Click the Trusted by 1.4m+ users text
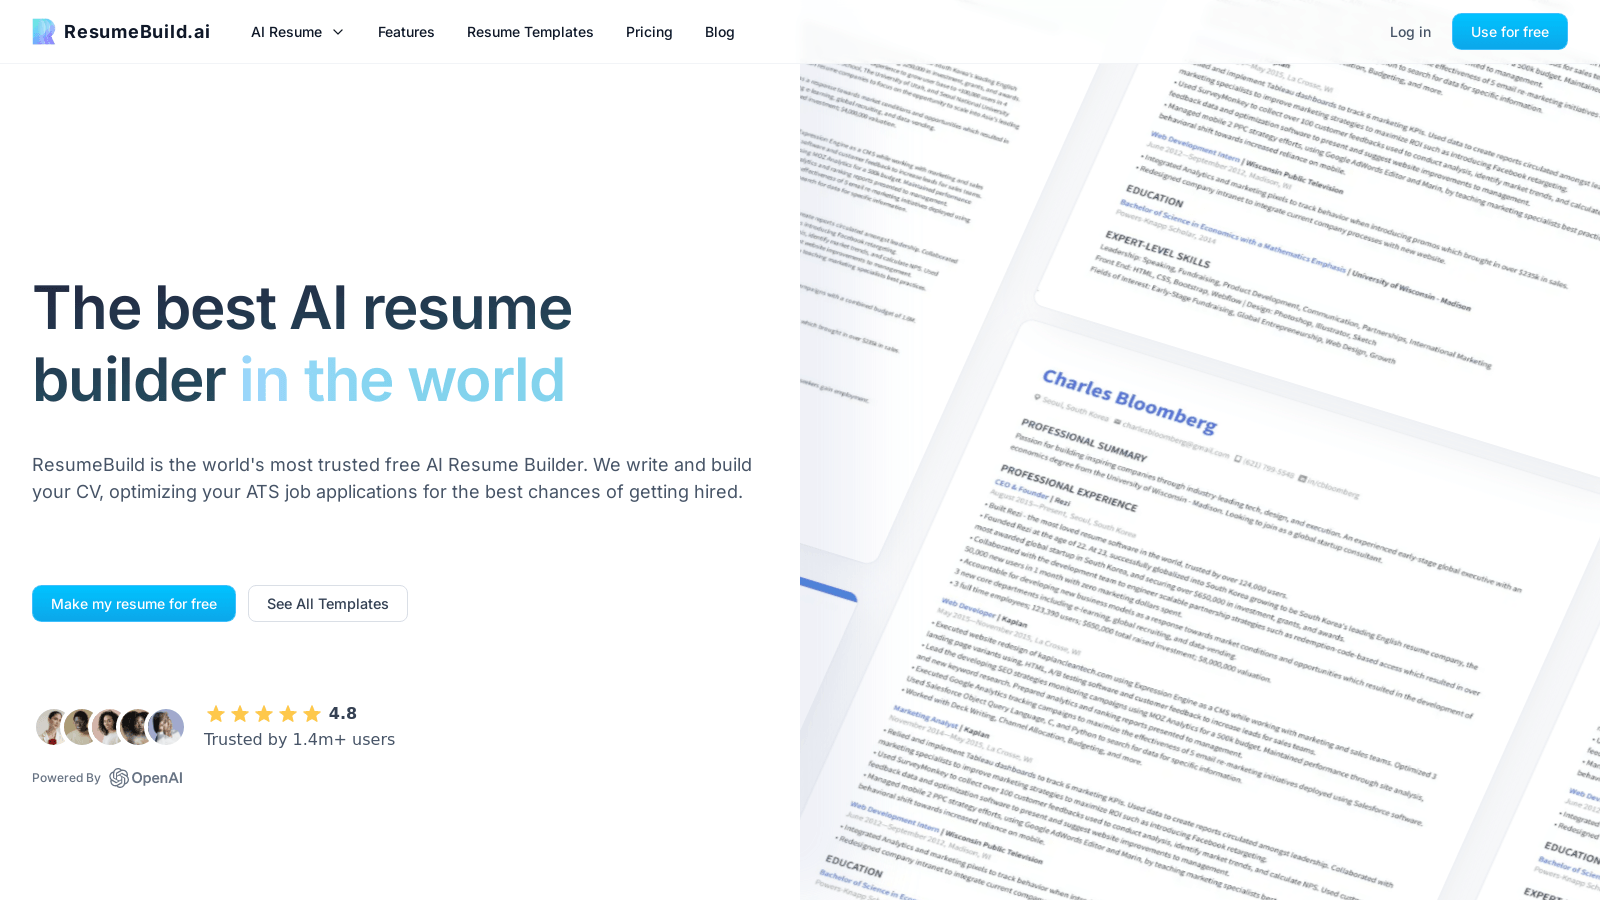Viewport: 1600px width, 900px height. (300, 739)
